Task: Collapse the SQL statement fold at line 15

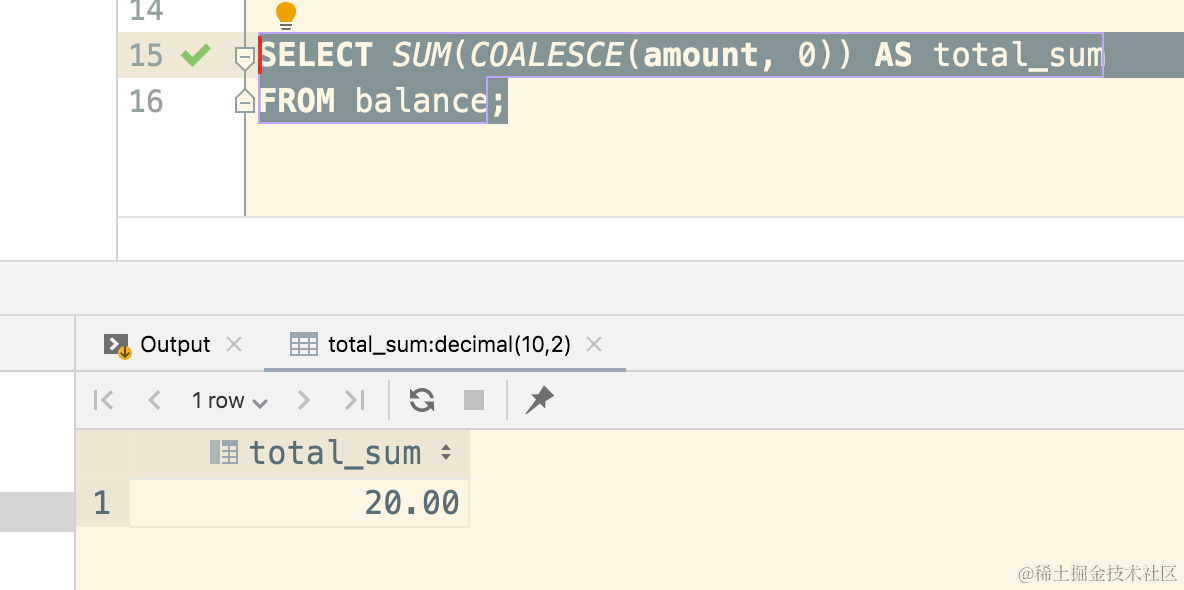Action: pos(243,58)
